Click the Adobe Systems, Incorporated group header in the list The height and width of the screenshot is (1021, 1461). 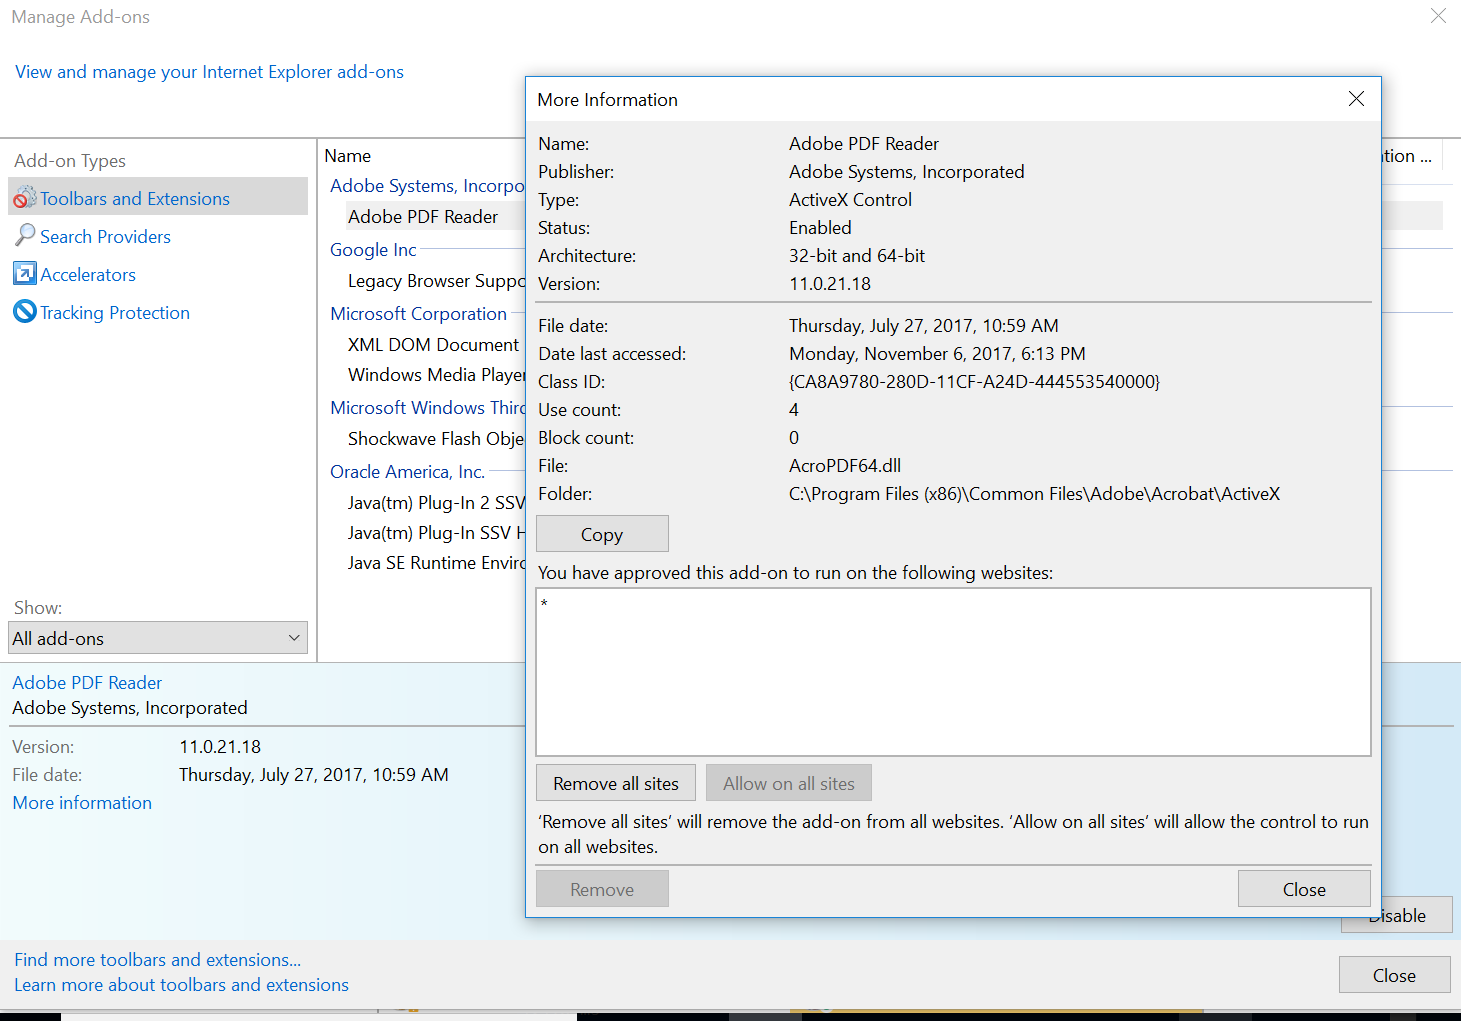(427, 186)
